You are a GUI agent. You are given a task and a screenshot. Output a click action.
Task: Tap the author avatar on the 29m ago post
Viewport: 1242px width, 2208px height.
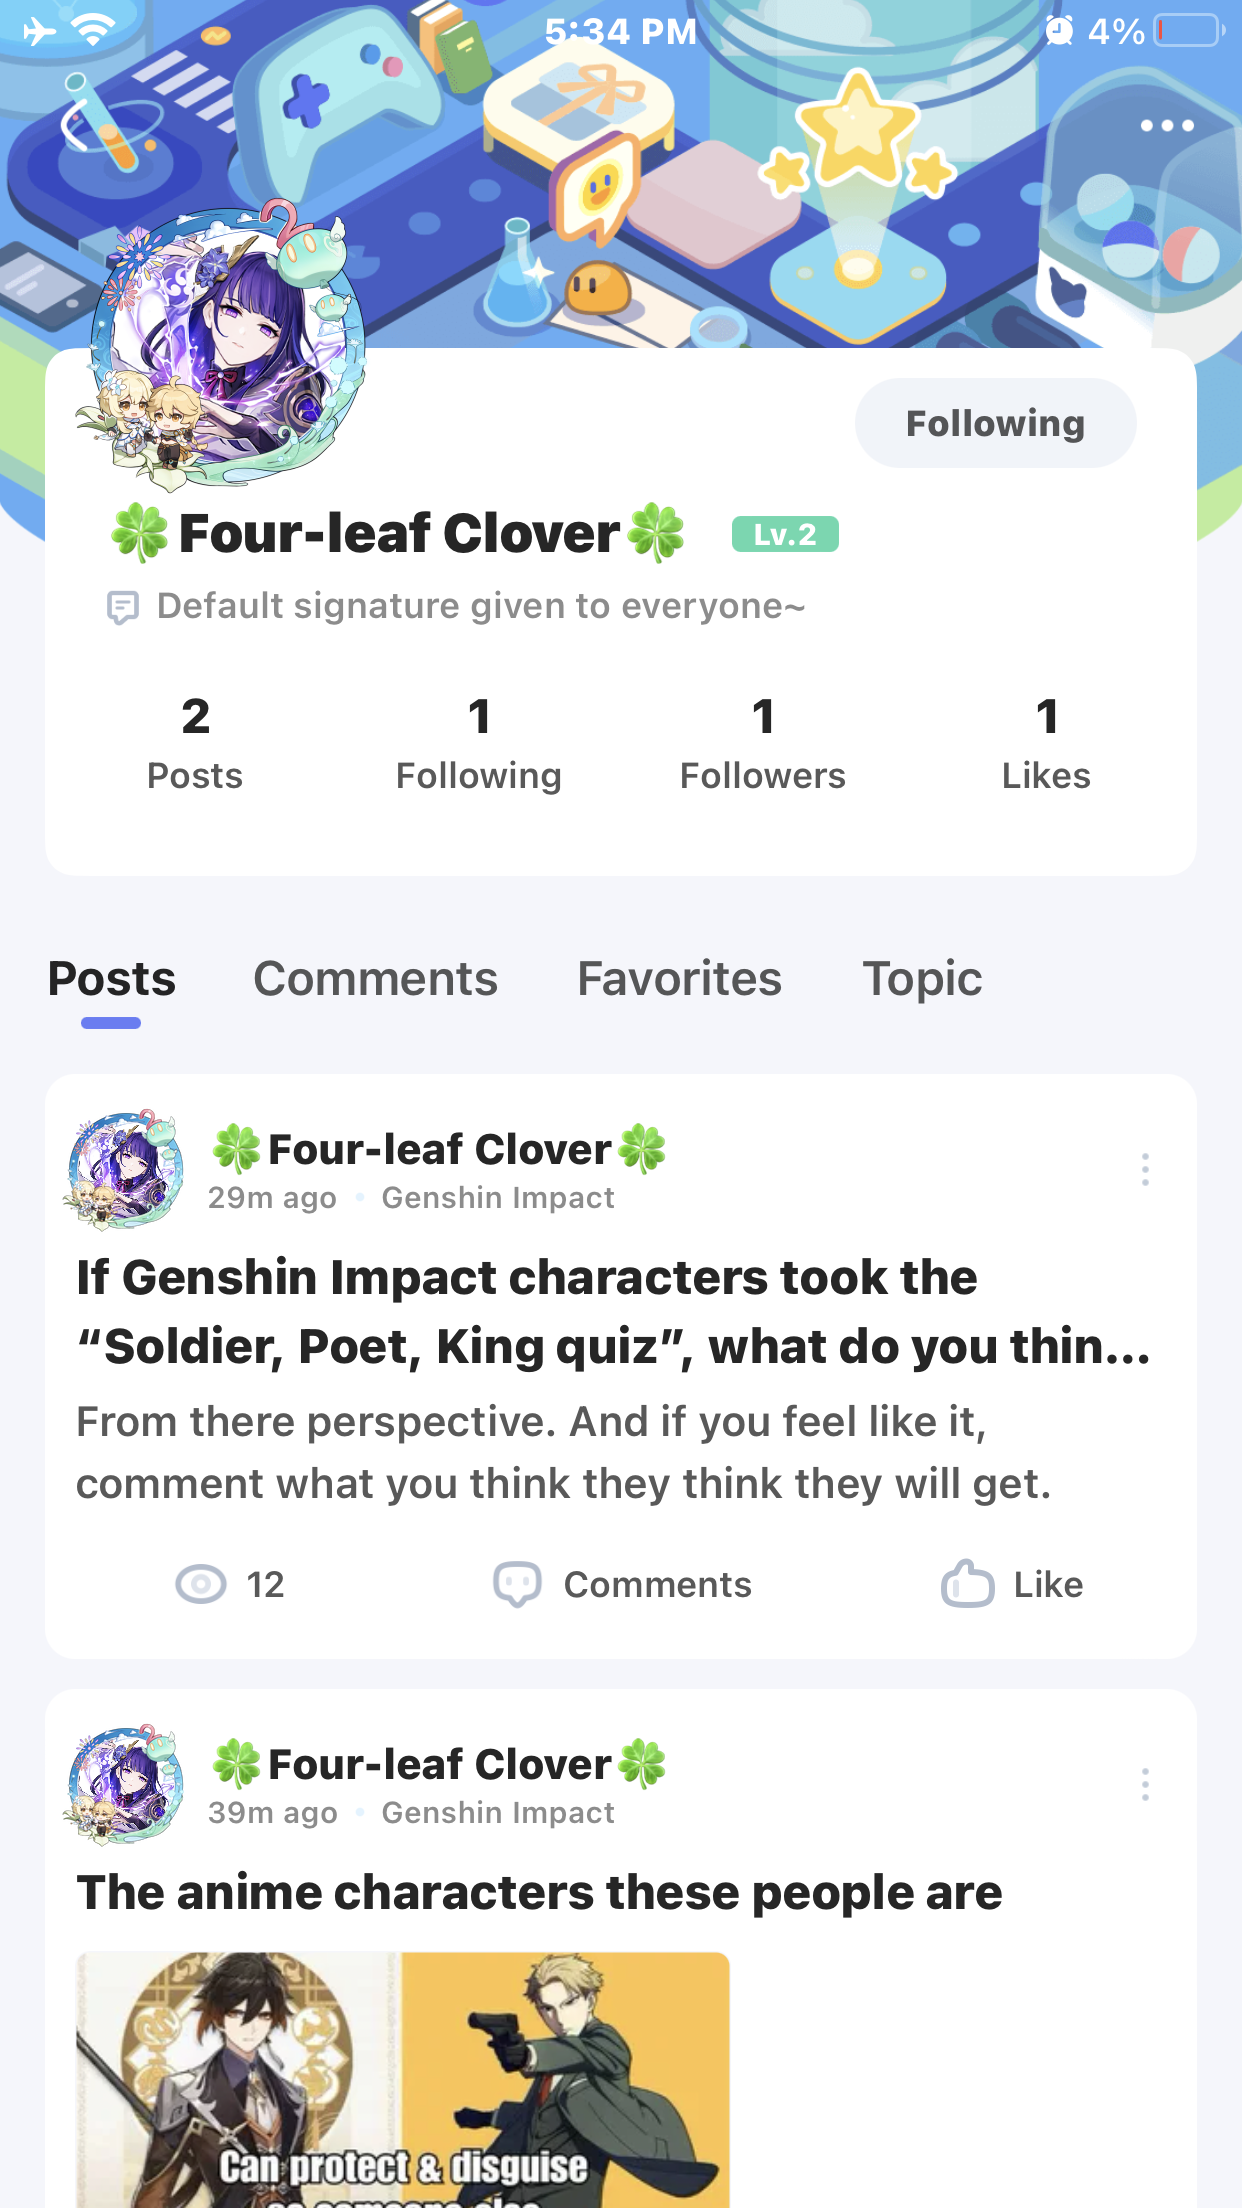126,1169
